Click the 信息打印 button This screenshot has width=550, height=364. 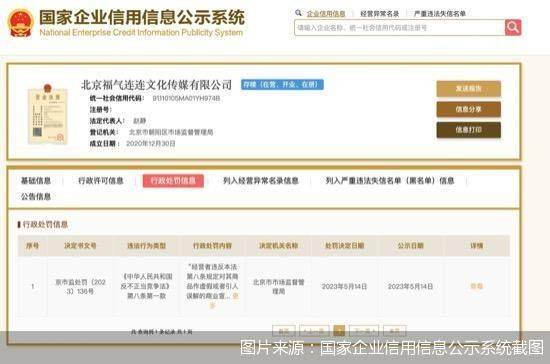click(468, 130)
